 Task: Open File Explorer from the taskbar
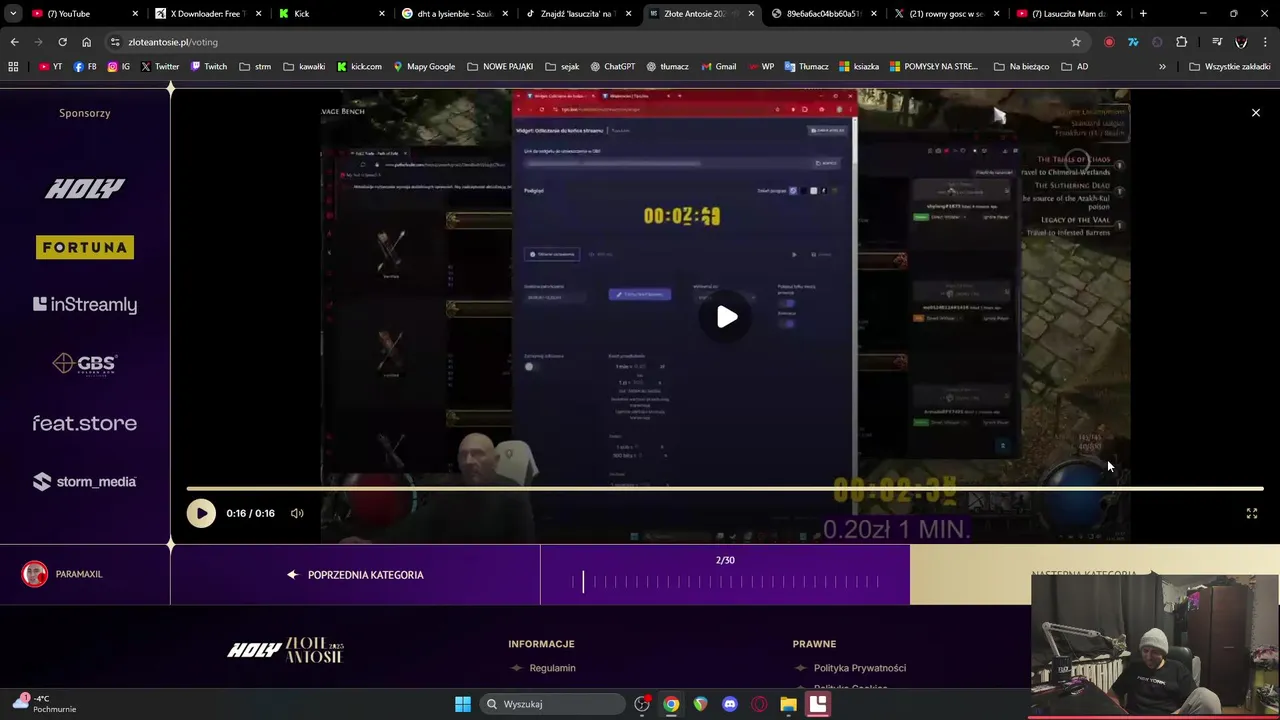[x=789, y=704]
